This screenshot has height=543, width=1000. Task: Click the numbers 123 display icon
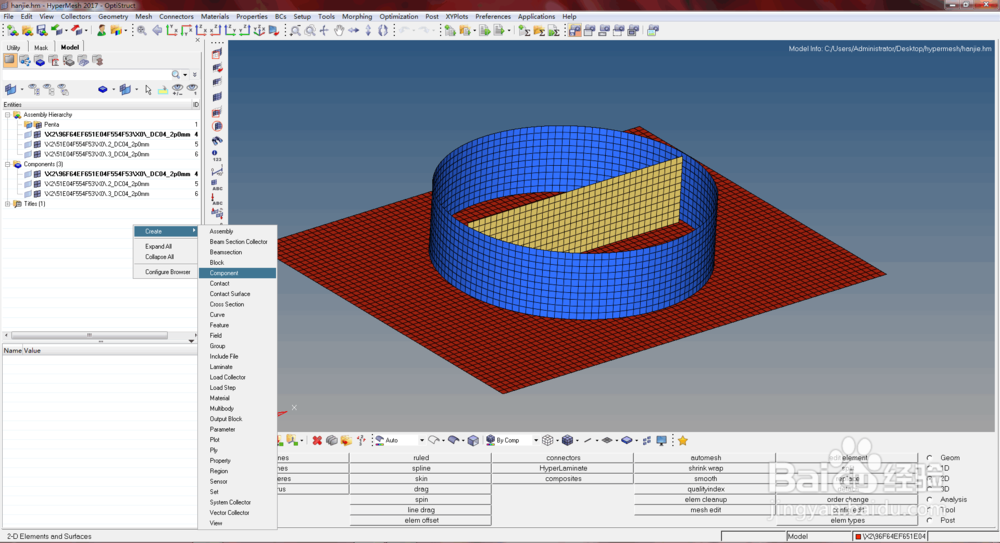(x=217, y=155)
